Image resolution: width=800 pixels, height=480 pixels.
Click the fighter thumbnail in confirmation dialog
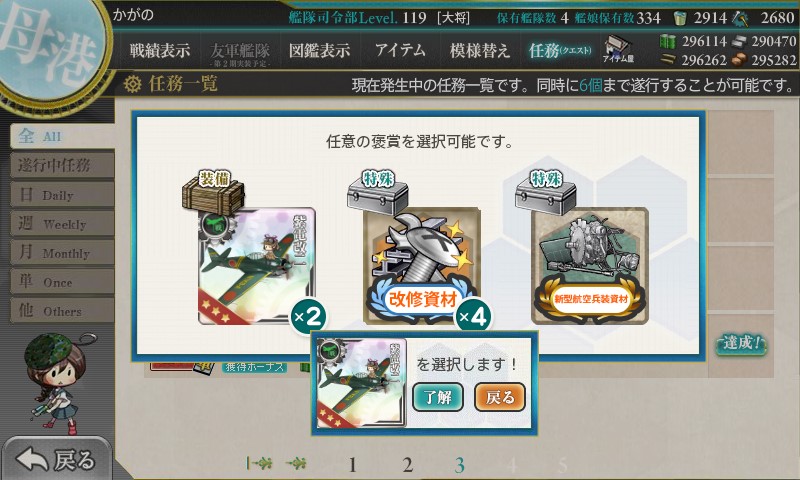click(362, 383)
